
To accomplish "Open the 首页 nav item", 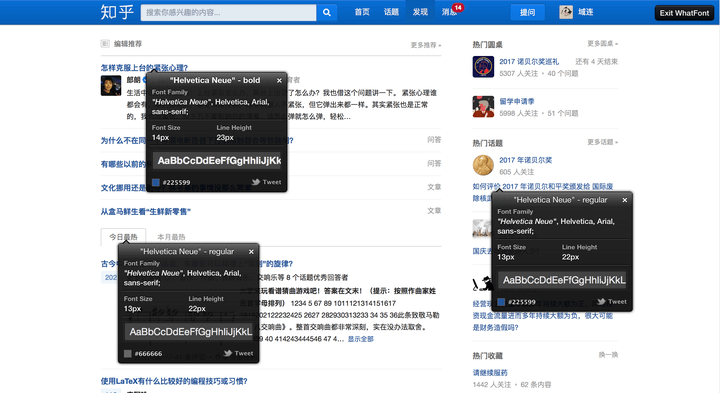I will [362, 12].
